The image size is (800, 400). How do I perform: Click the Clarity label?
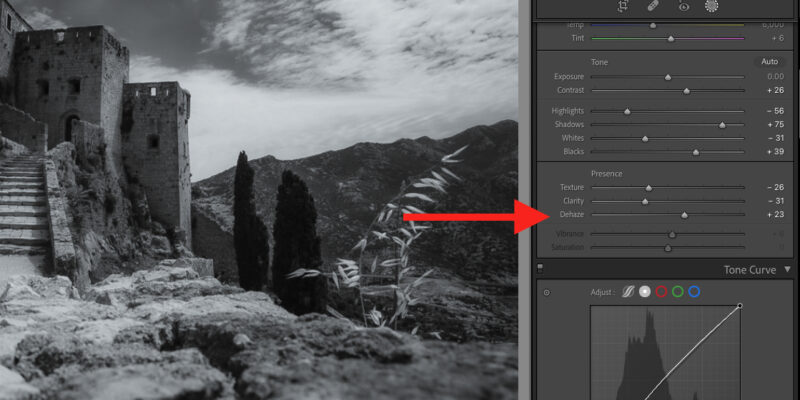[573, 201]
